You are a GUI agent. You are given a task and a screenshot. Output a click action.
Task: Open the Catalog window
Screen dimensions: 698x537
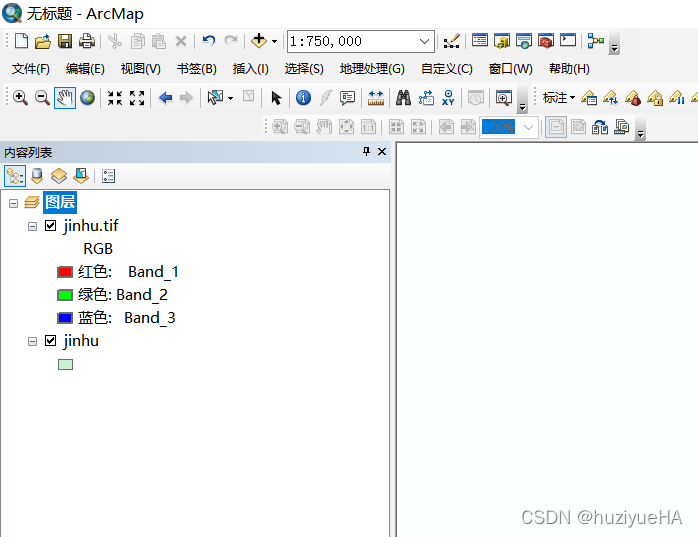pos(502,41)
